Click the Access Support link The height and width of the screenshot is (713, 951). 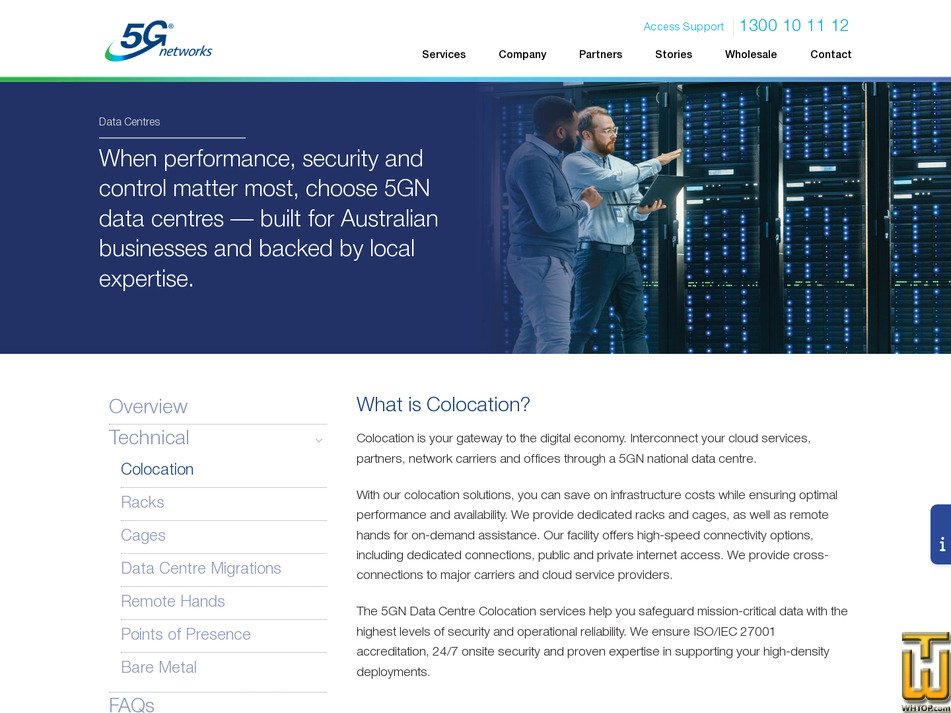(x=683, y=27)
